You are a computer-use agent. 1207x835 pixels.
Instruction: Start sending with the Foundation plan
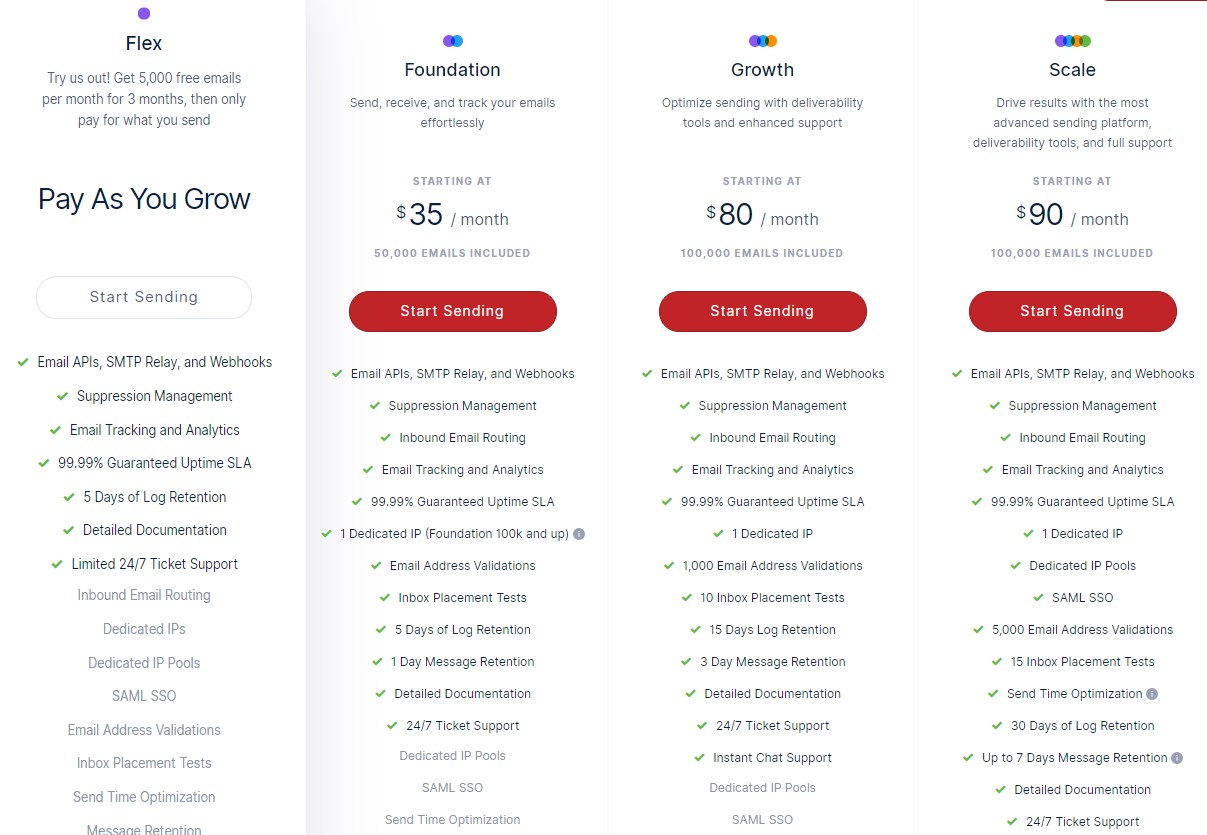(452, 311)
